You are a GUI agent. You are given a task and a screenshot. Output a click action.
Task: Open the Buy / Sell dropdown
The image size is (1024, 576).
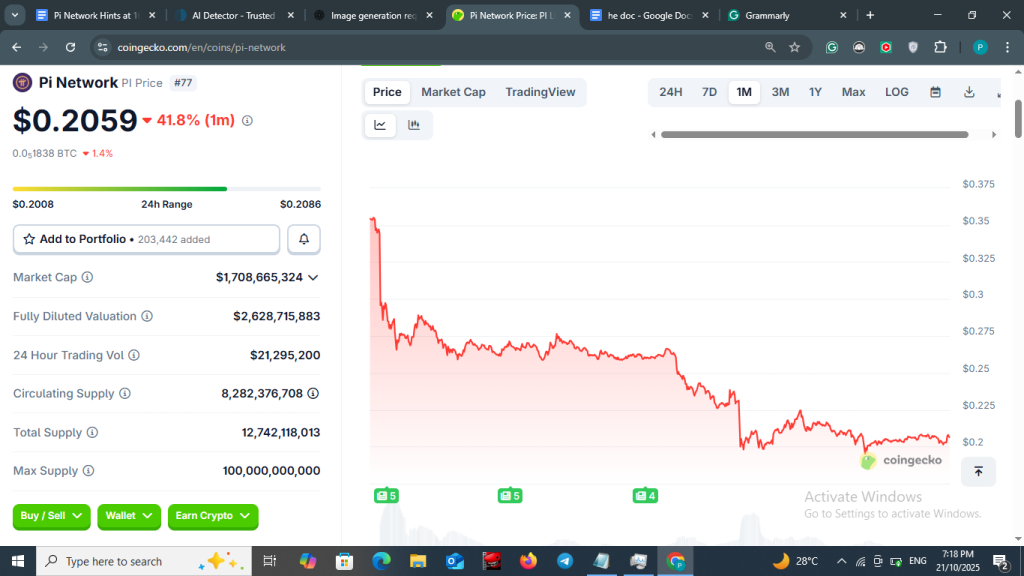click(51, 516)
